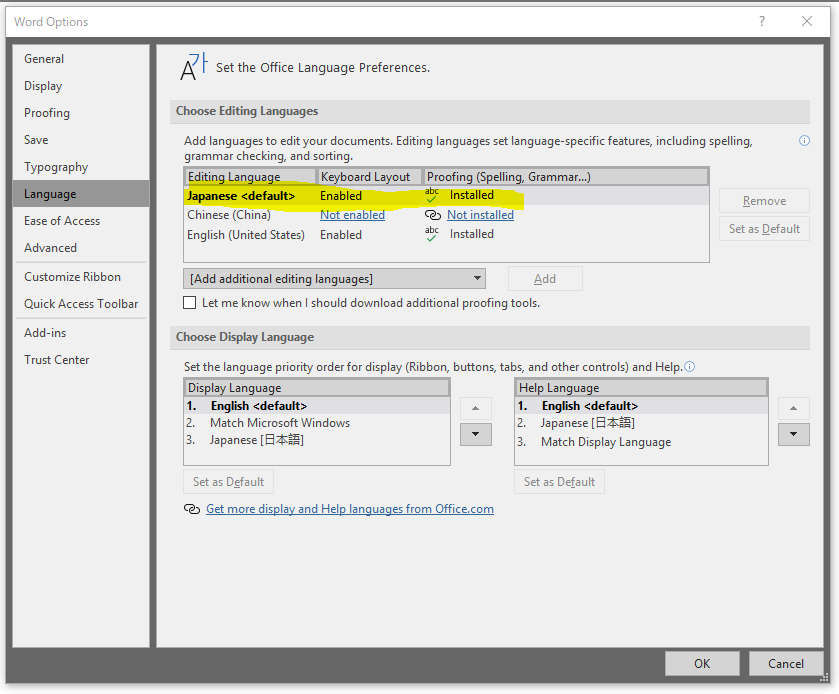This screenshot has height=694, width=839.
Task: Select Match Microsoft Windows in Display Language list
Action: (317, 423)
